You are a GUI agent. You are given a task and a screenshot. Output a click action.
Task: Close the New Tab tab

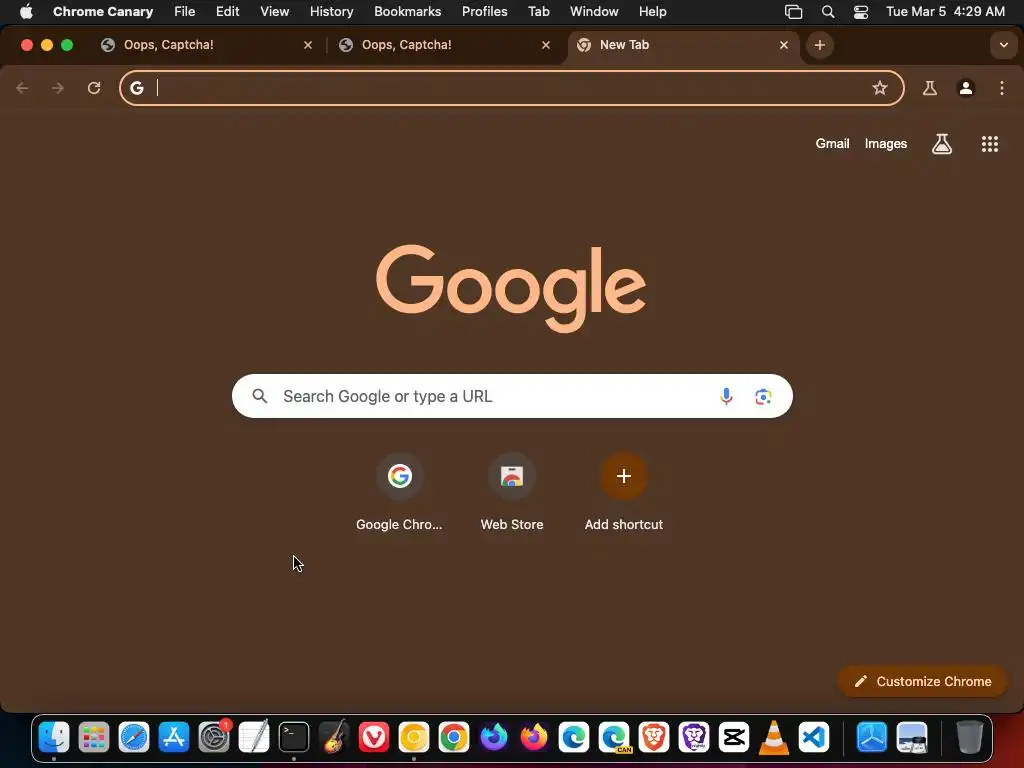click(x=784, y=45)
